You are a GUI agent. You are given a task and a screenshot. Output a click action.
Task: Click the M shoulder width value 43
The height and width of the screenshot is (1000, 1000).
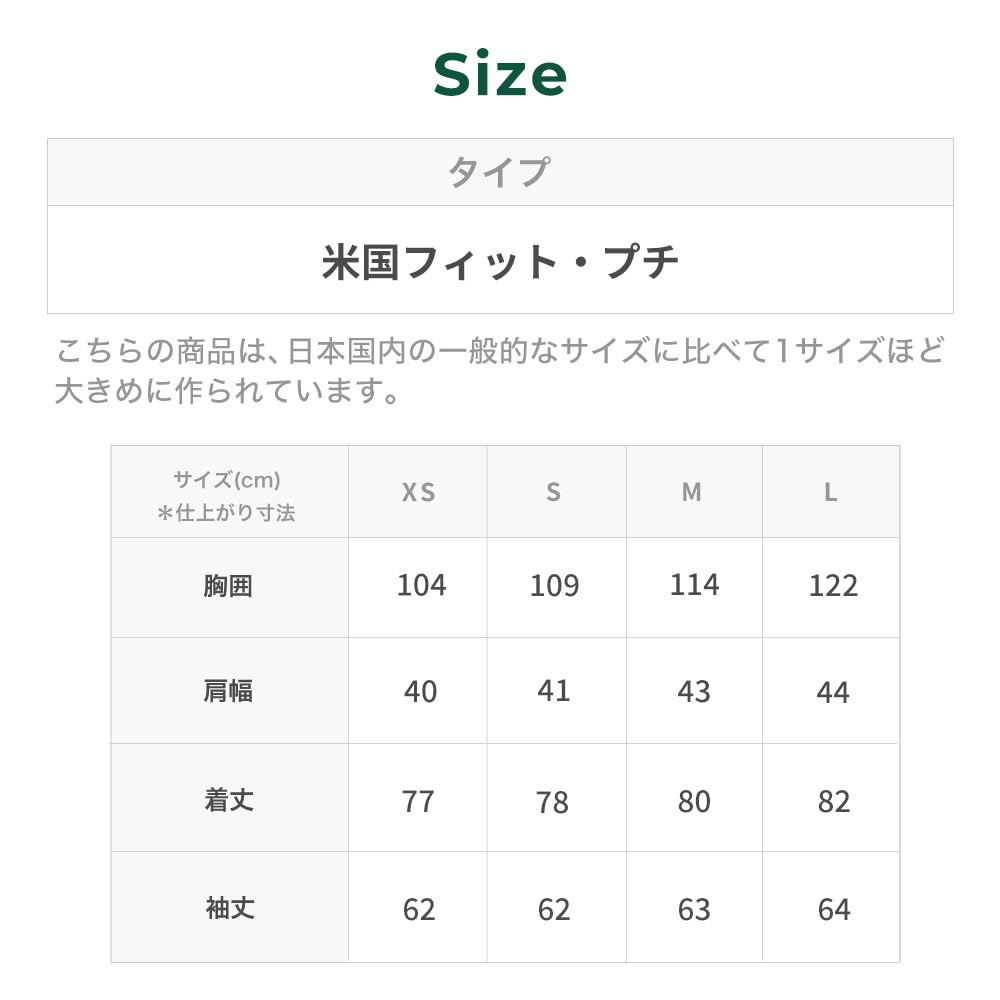pos(694,692)
